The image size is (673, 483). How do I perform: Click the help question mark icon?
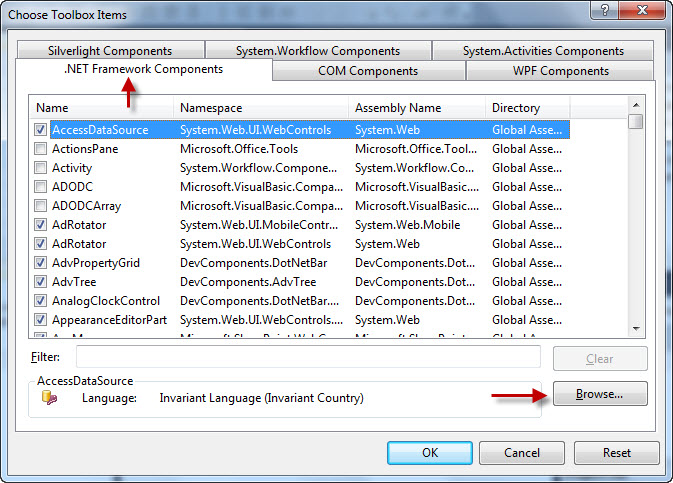[x=603, y=9]
